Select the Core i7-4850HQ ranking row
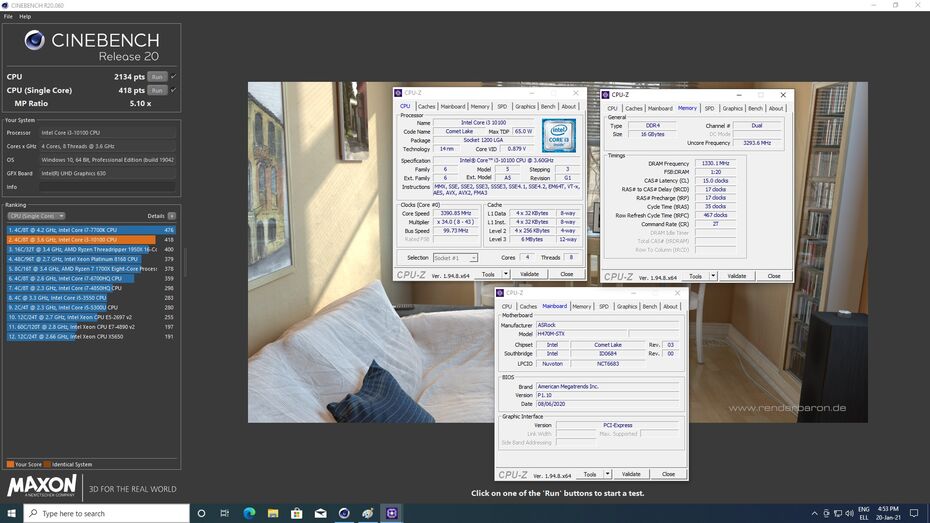The image size is (930, 523). coord(91,288)
